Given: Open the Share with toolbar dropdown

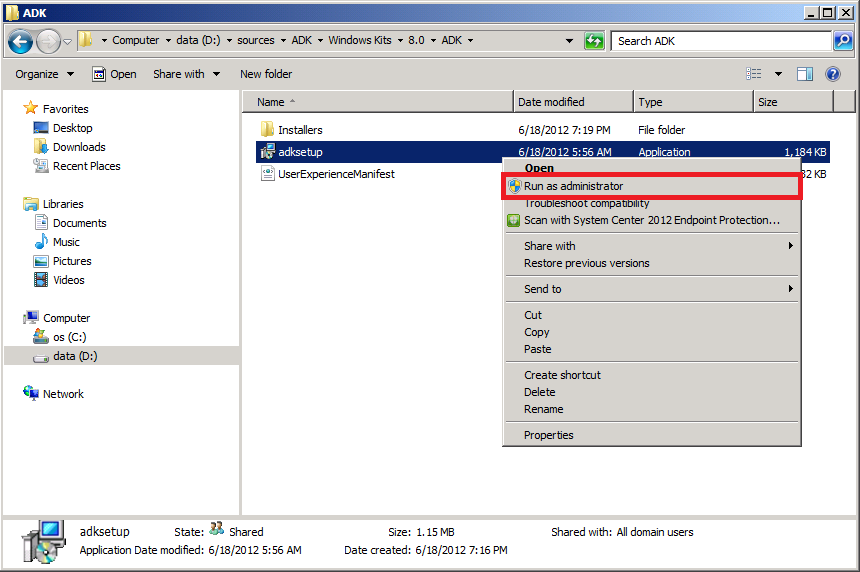Looking at the screenshot, I should tap(186, 74).
